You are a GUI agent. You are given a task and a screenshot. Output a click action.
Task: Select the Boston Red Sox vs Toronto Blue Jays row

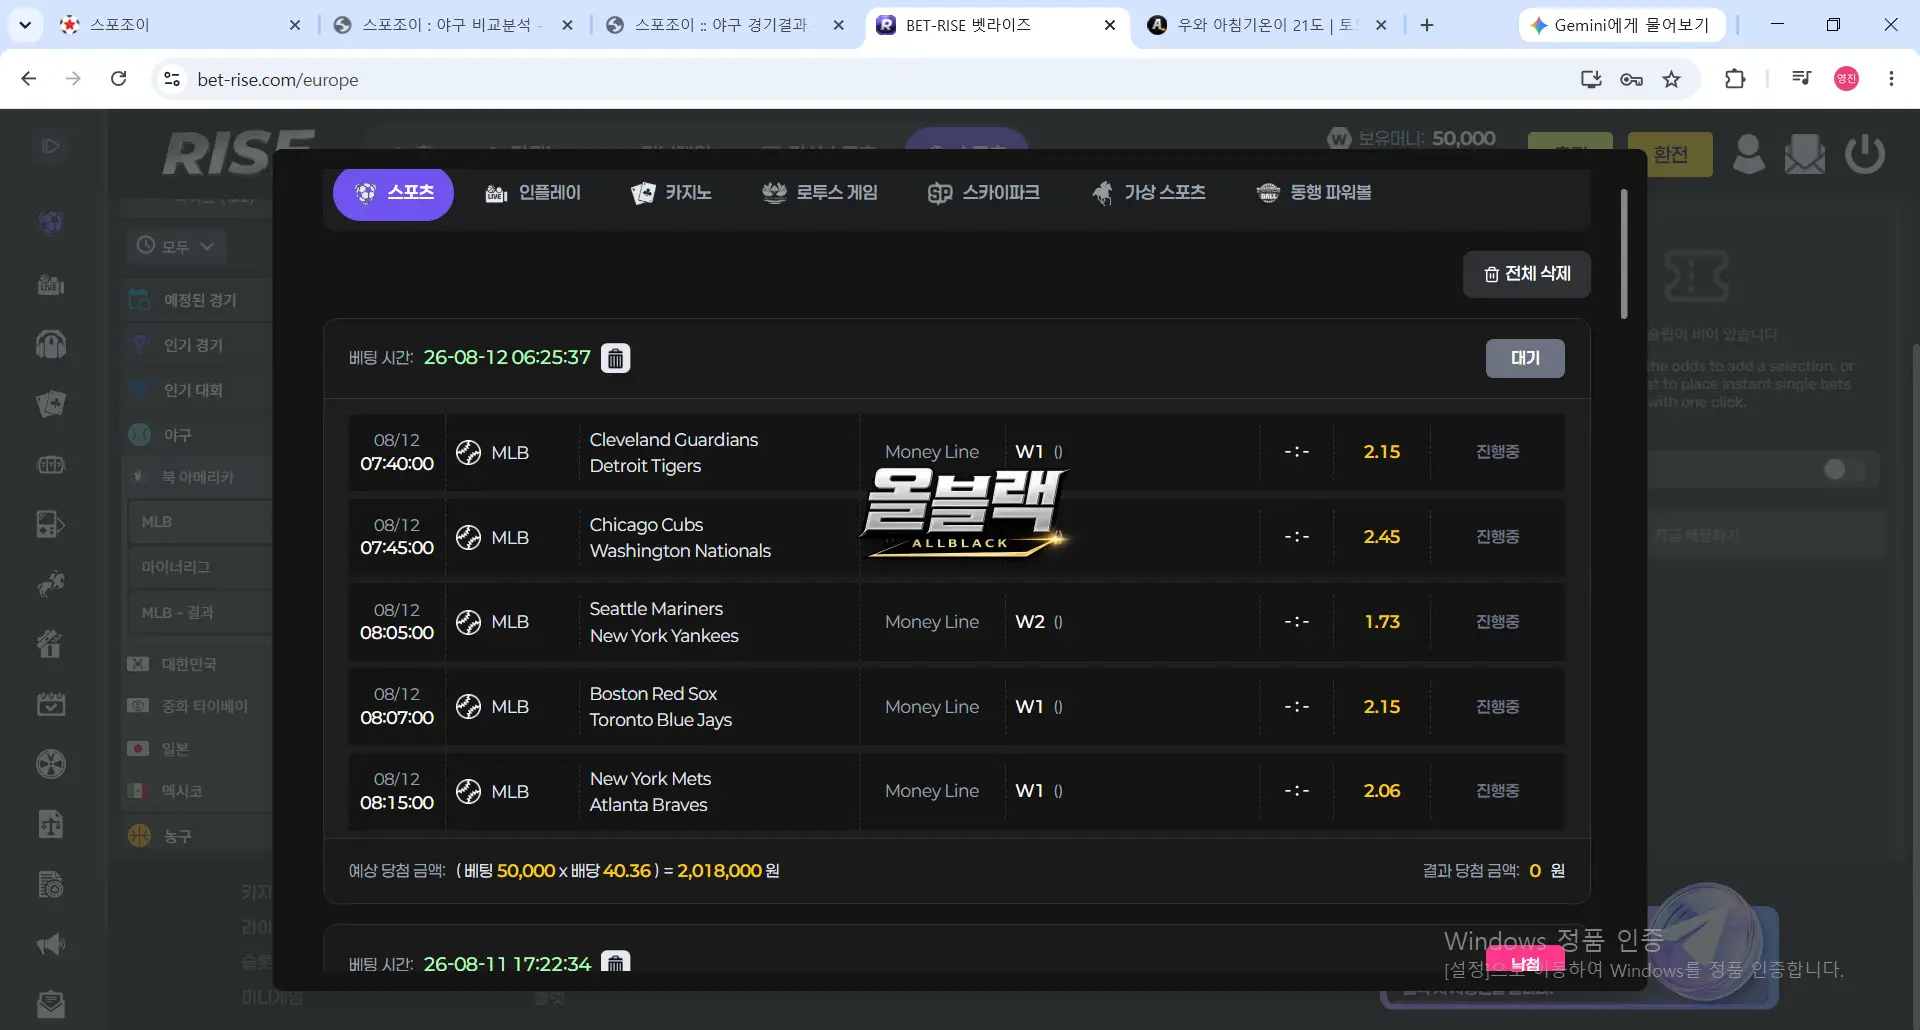[x=956, y=707]
